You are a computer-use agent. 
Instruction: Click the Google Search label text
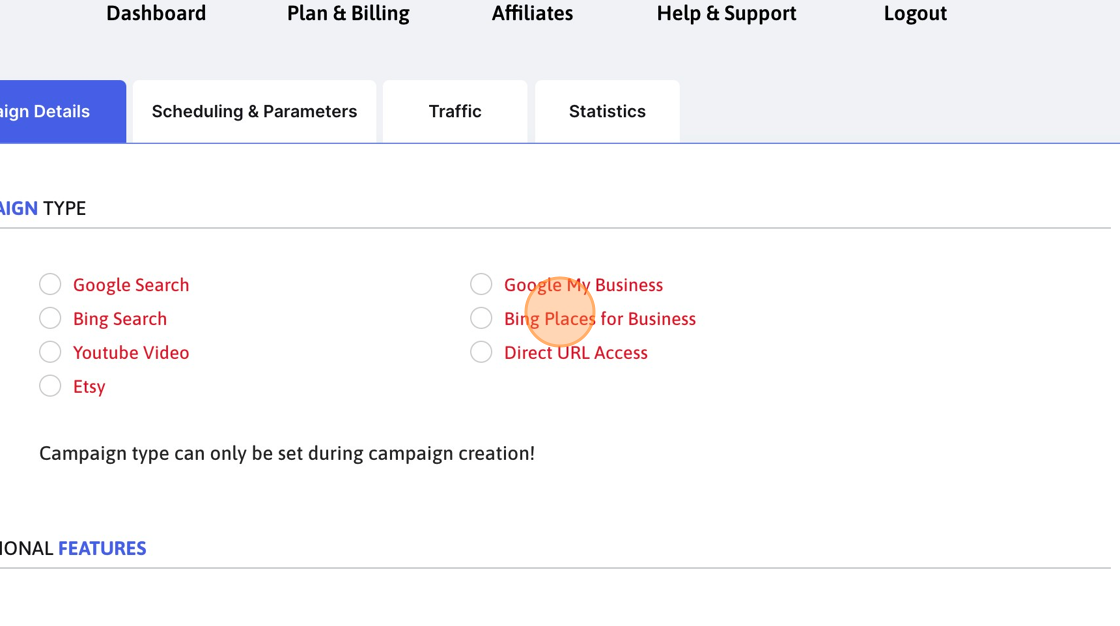tap(131, 285)
